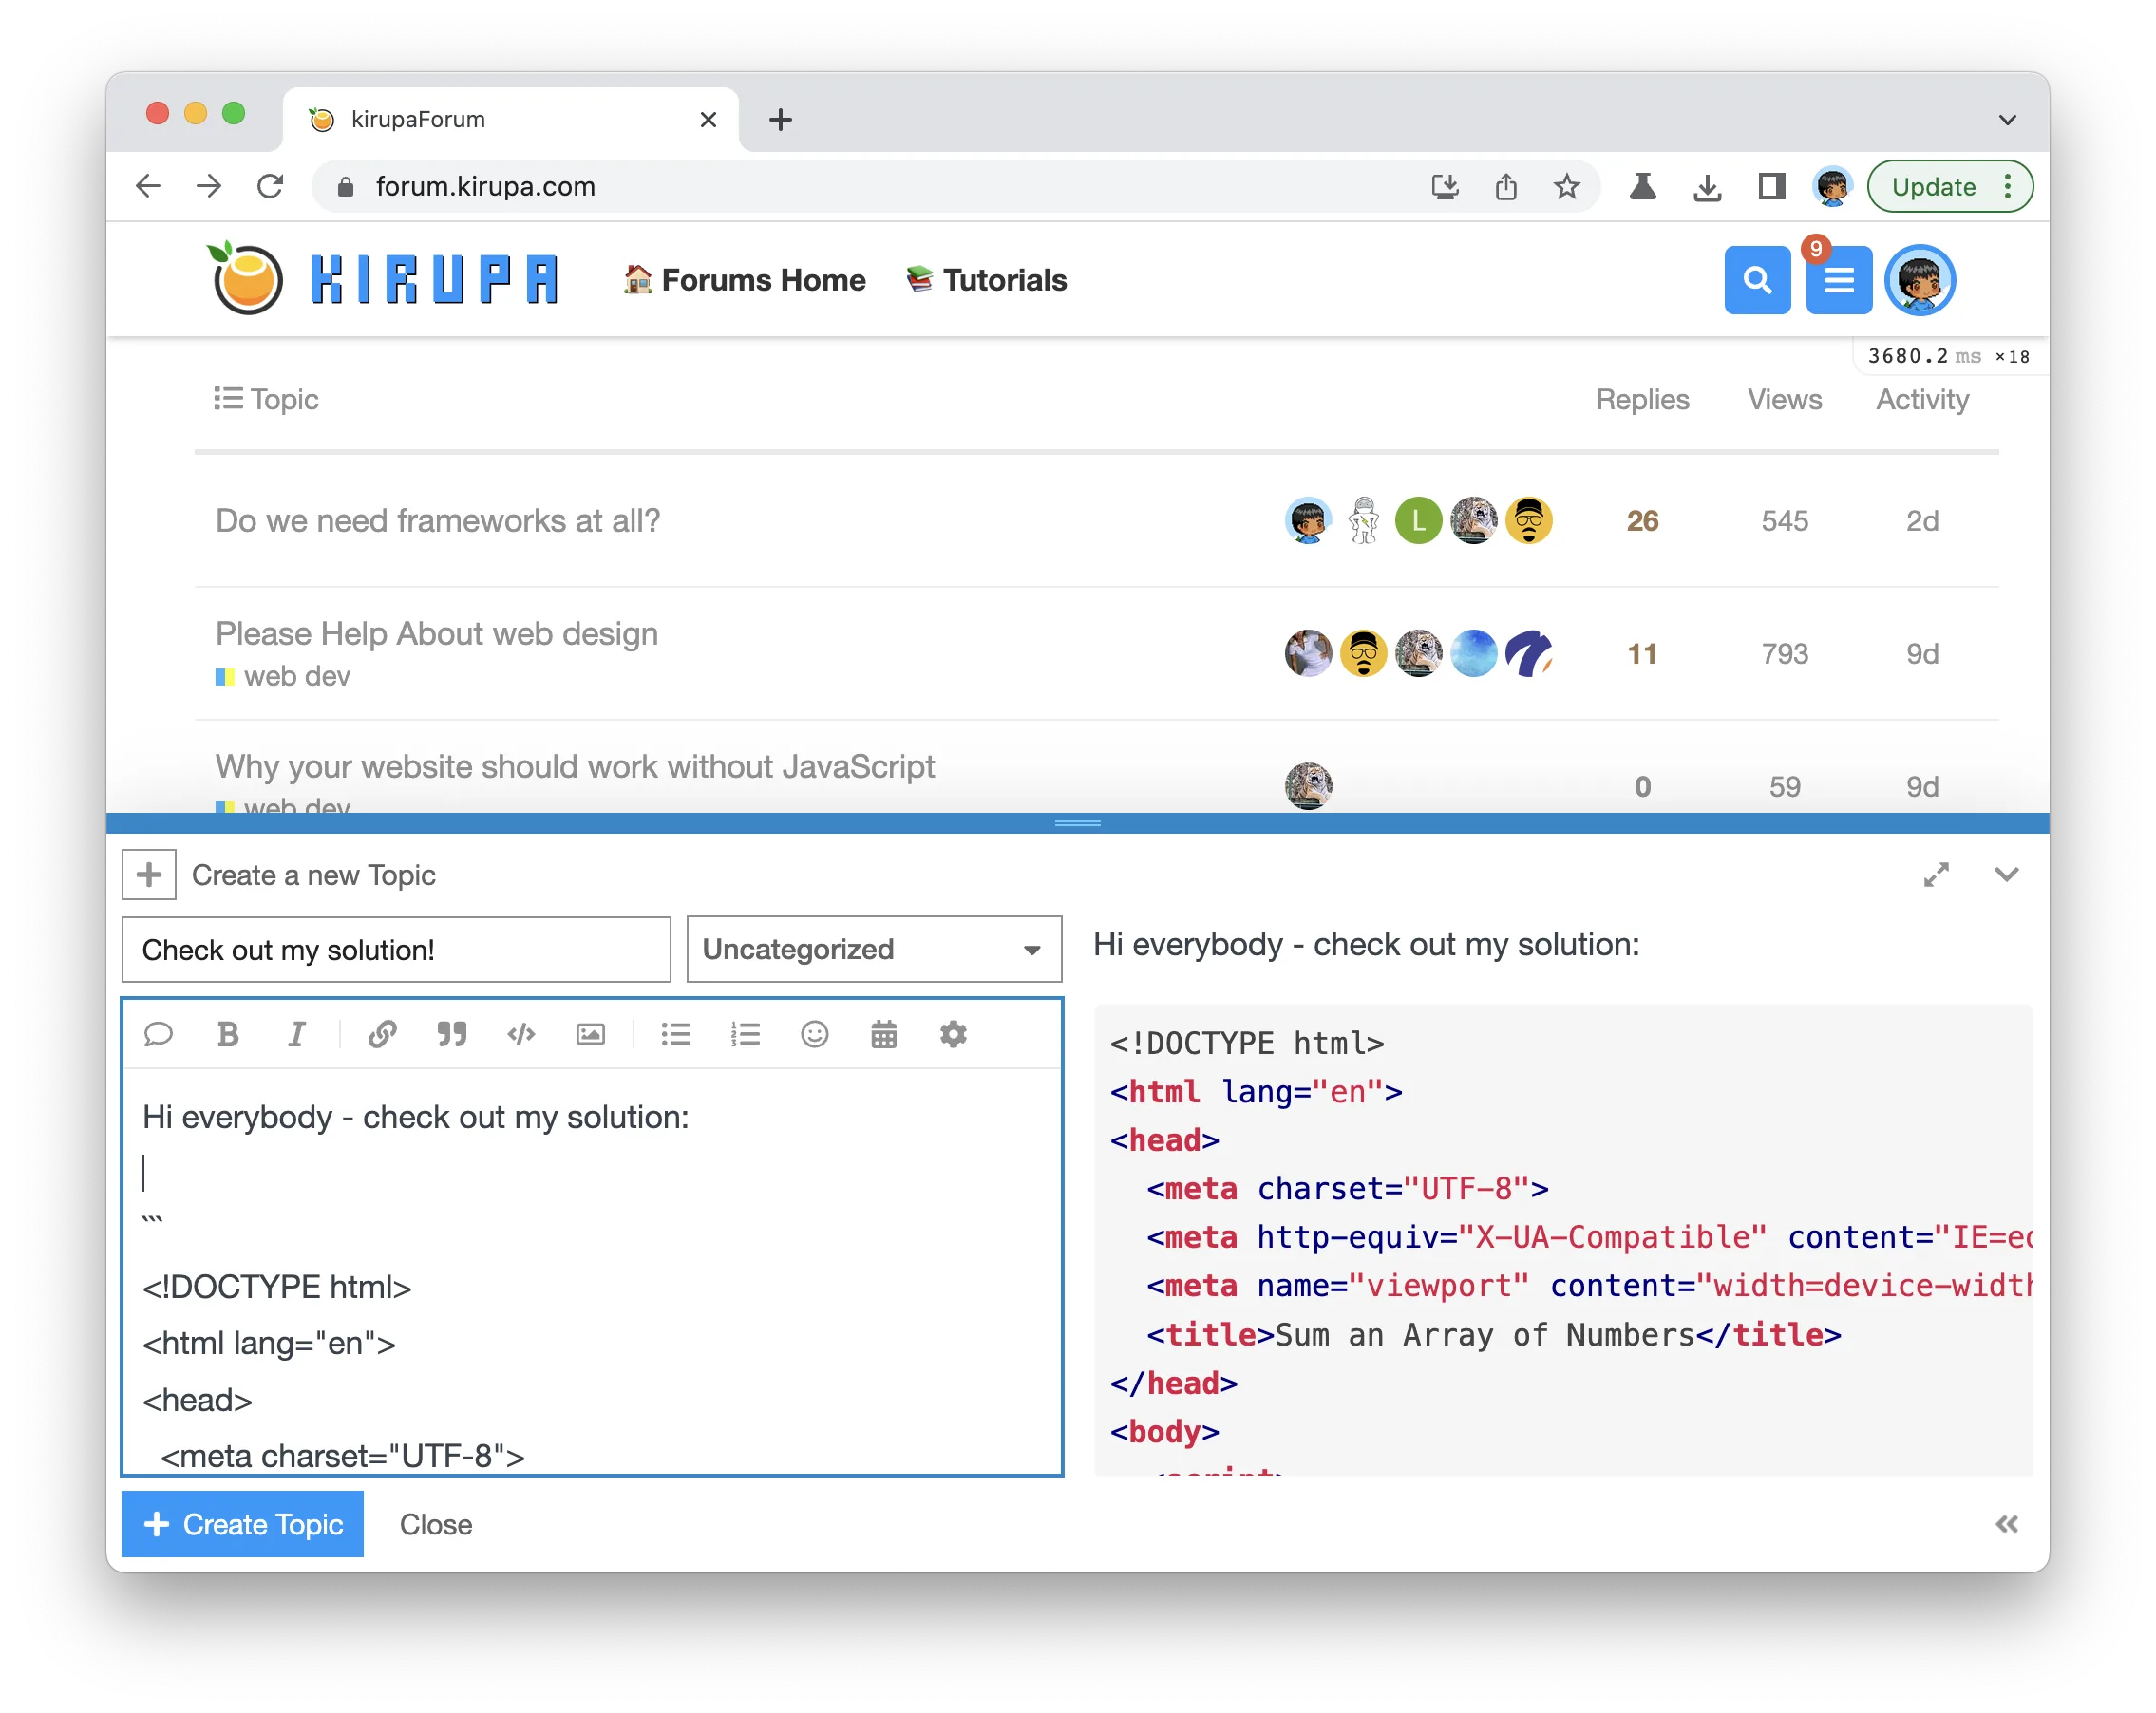Open the editor options gear menu
Viewport: 2156px width, 1713px height.
point(953,1034)
